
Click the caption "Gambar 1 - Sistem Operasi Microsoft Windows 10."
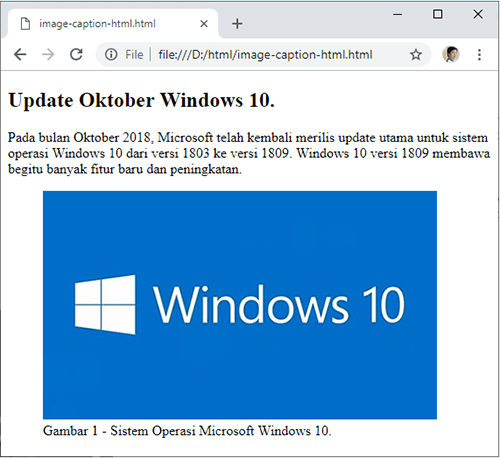point(187,431)
